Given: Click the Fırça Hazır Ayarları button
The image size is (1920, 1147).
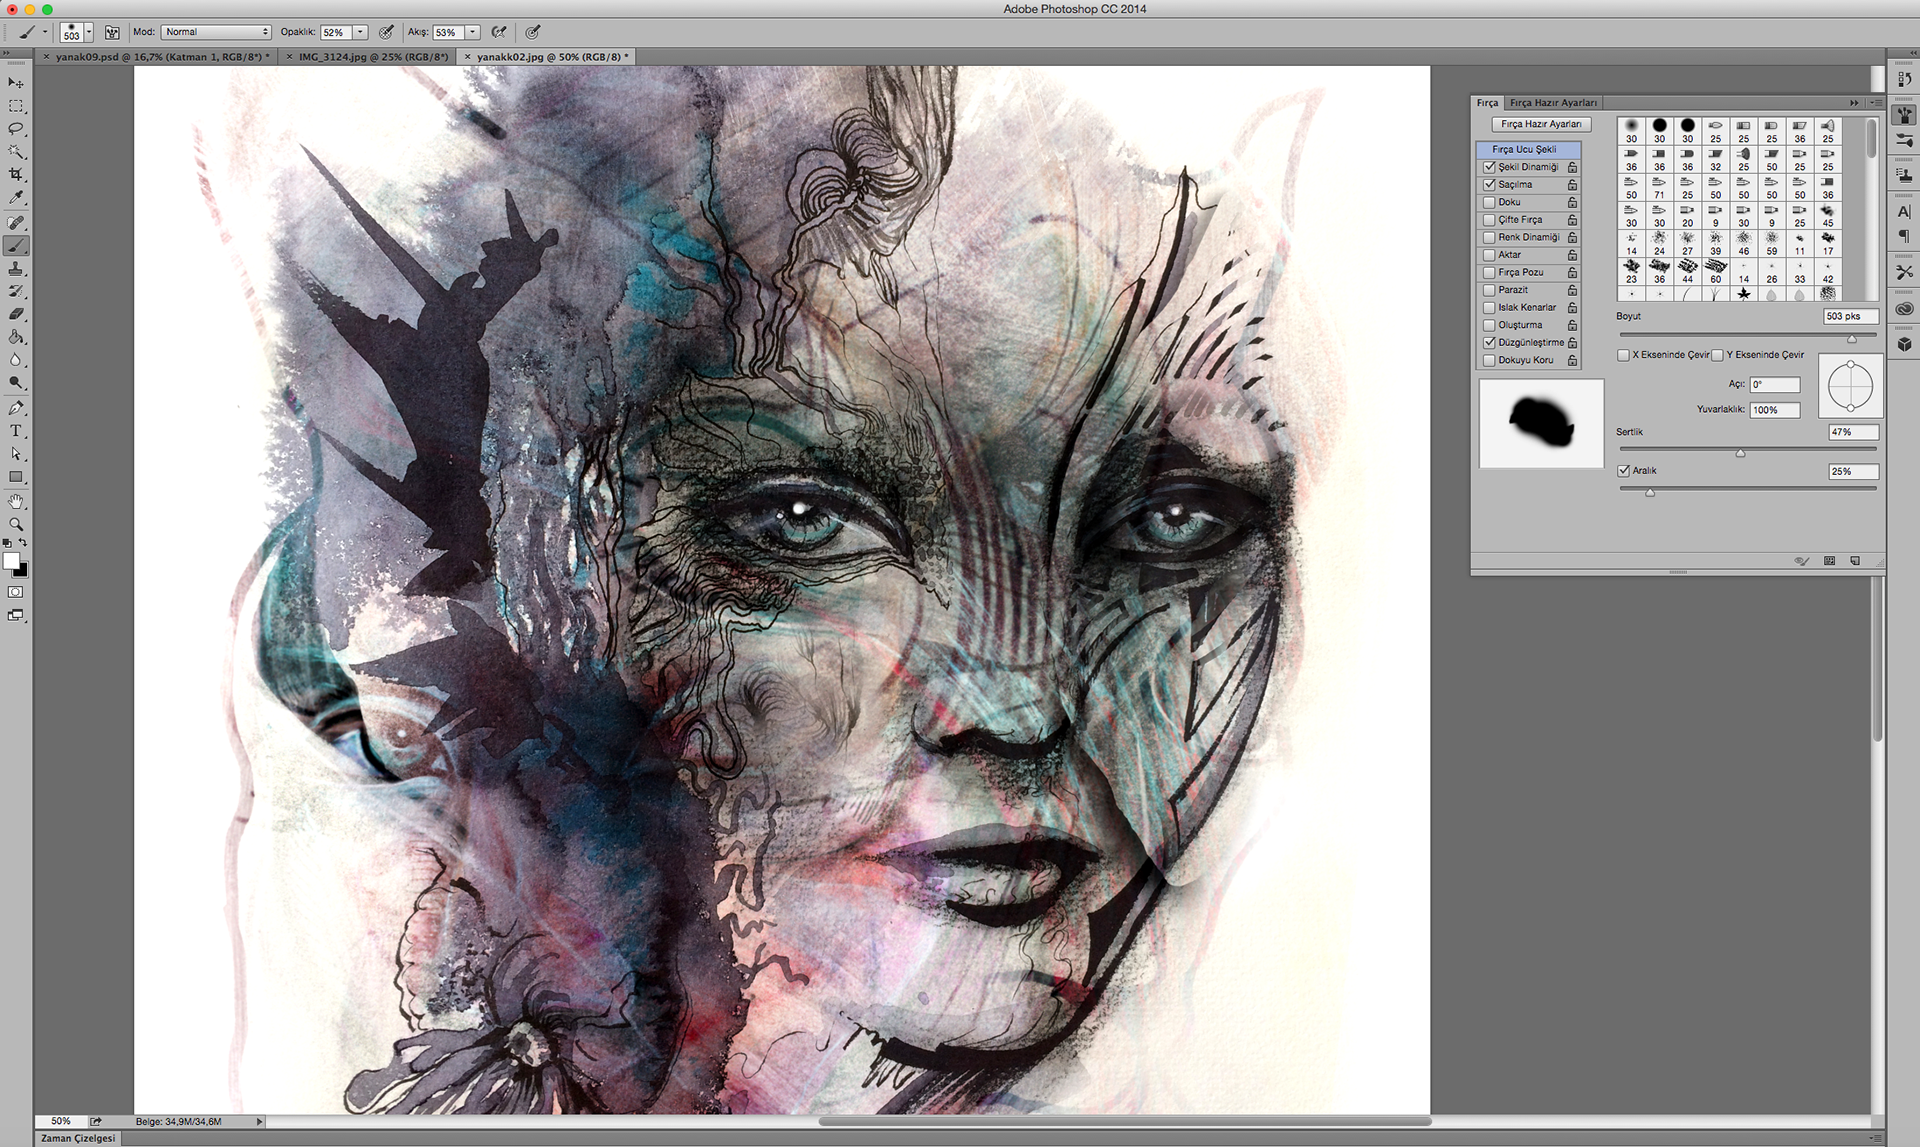Looking at the screenshot, I should pos(1540,124).
